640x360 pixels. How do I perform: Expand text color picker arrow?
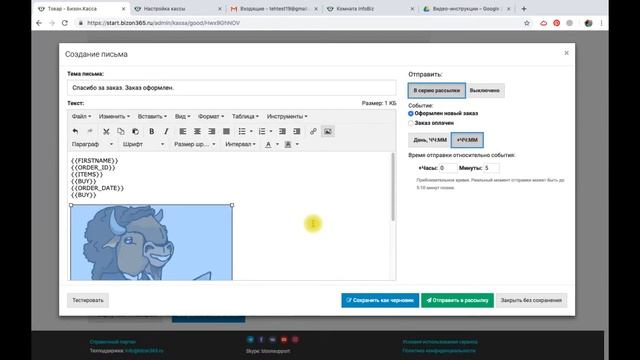278,144
